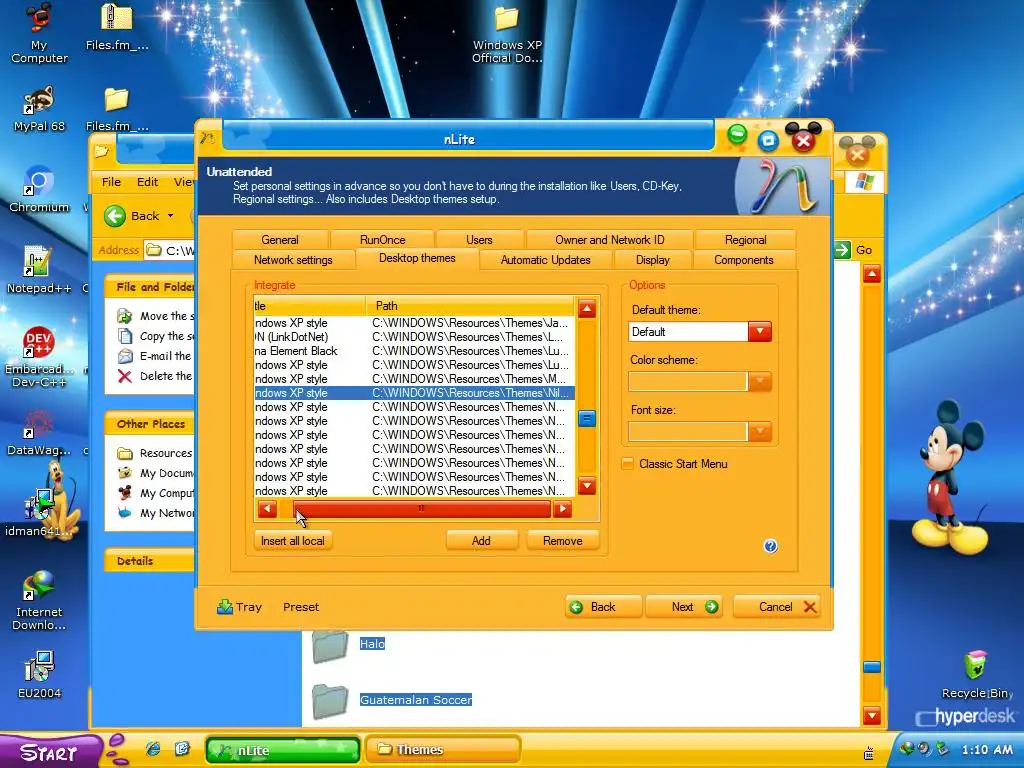Click Internet Explorer quick launch icon
The image size is (1024, 768).
(153, 749)
